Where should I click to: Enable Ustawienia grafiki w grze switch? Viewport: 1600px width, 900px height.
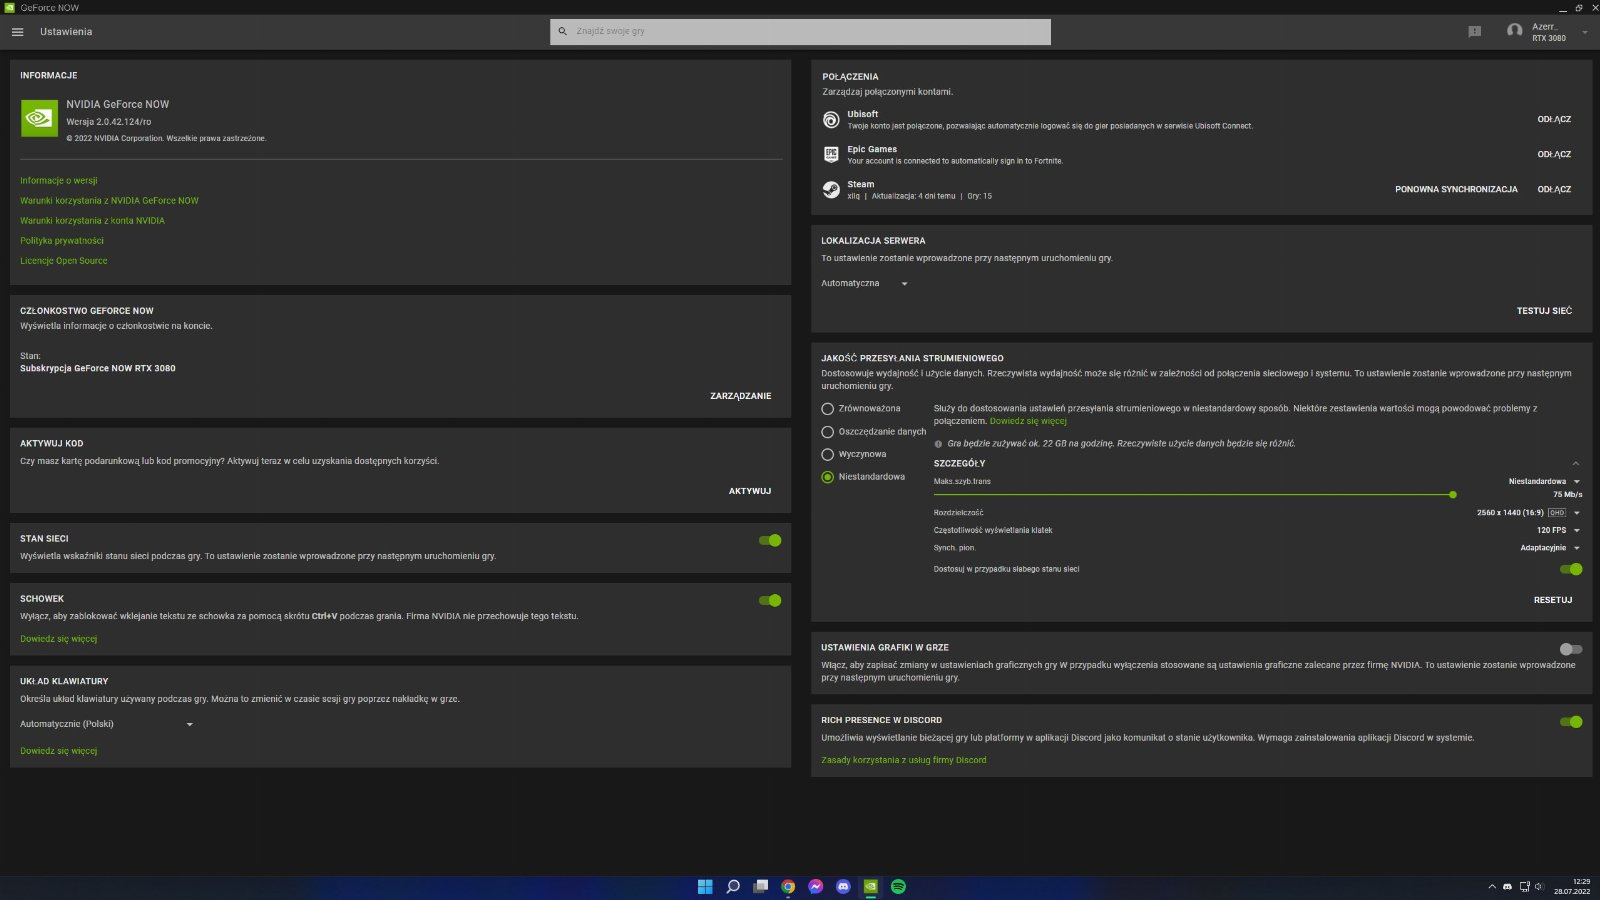pyautogui.click(x=1571, y=649)
